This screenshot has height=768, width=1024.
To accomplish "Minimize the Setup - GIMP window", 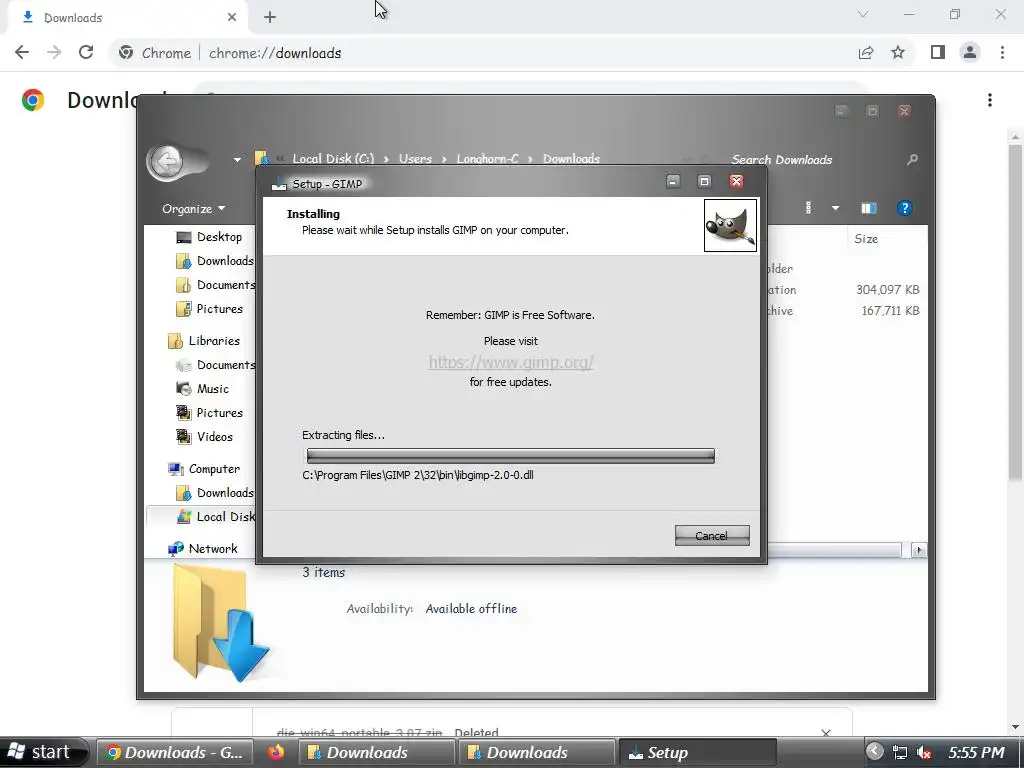I will coord(673,182).
